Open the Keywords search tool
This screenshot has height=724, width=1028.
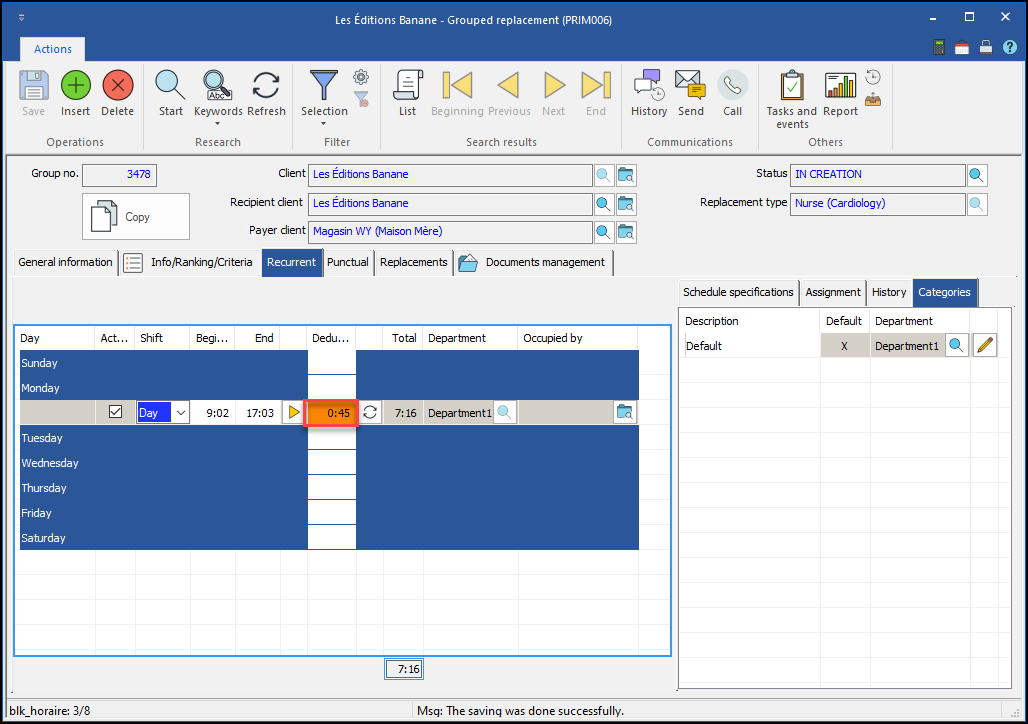218,85
